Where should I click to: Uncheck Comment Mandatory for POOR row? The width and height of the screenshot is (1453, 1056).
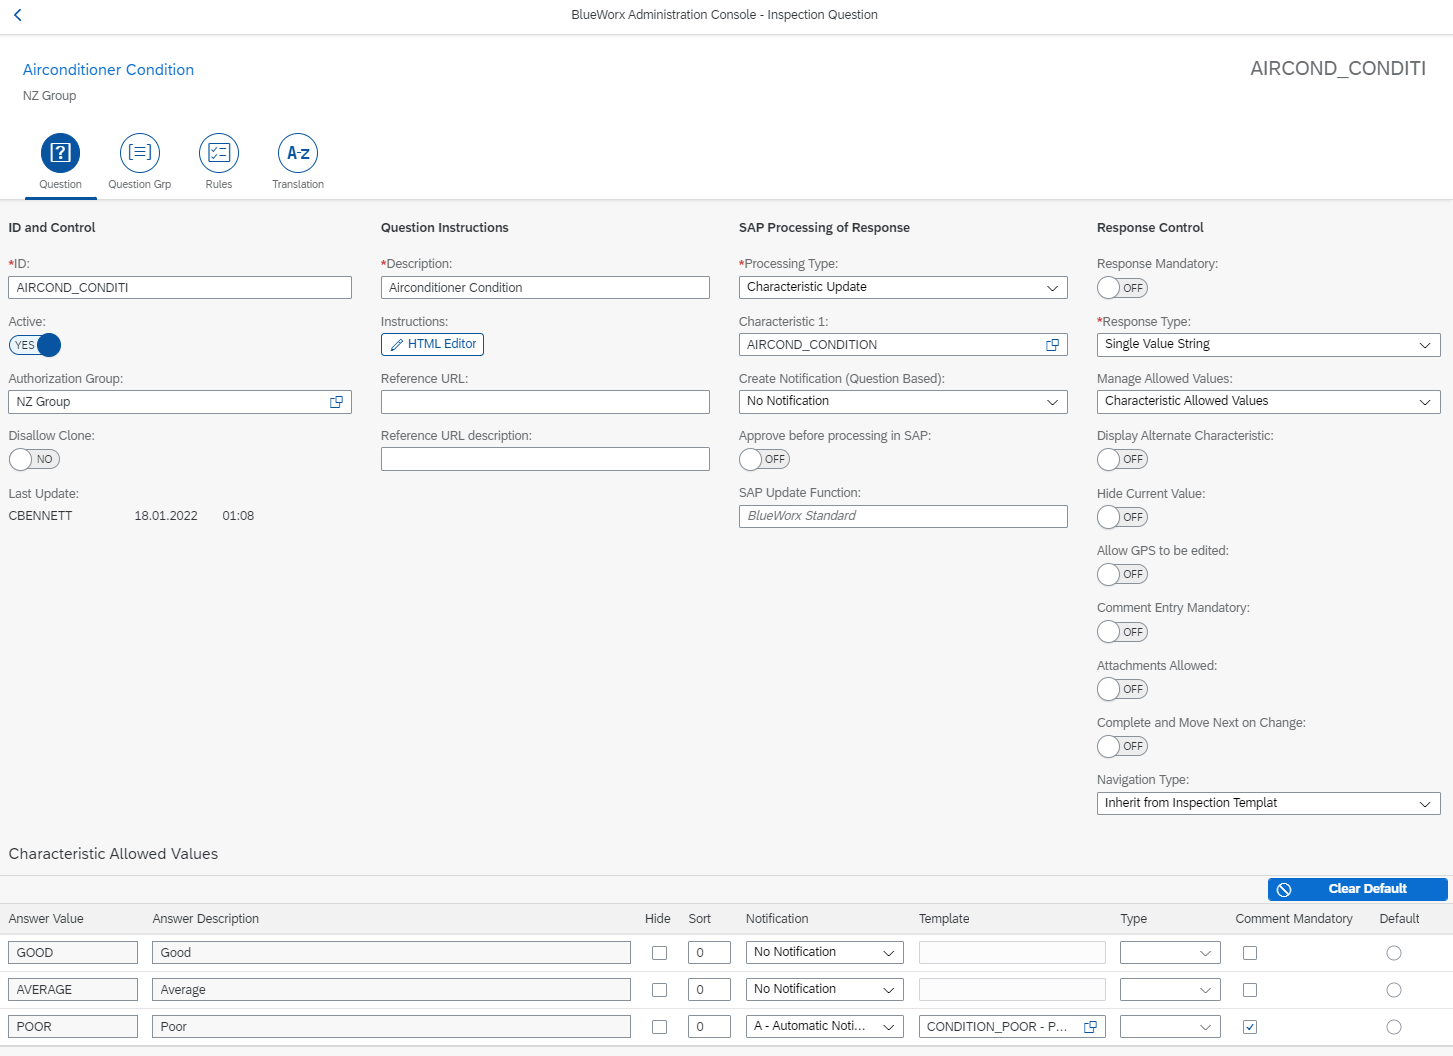point(1250,1027)
